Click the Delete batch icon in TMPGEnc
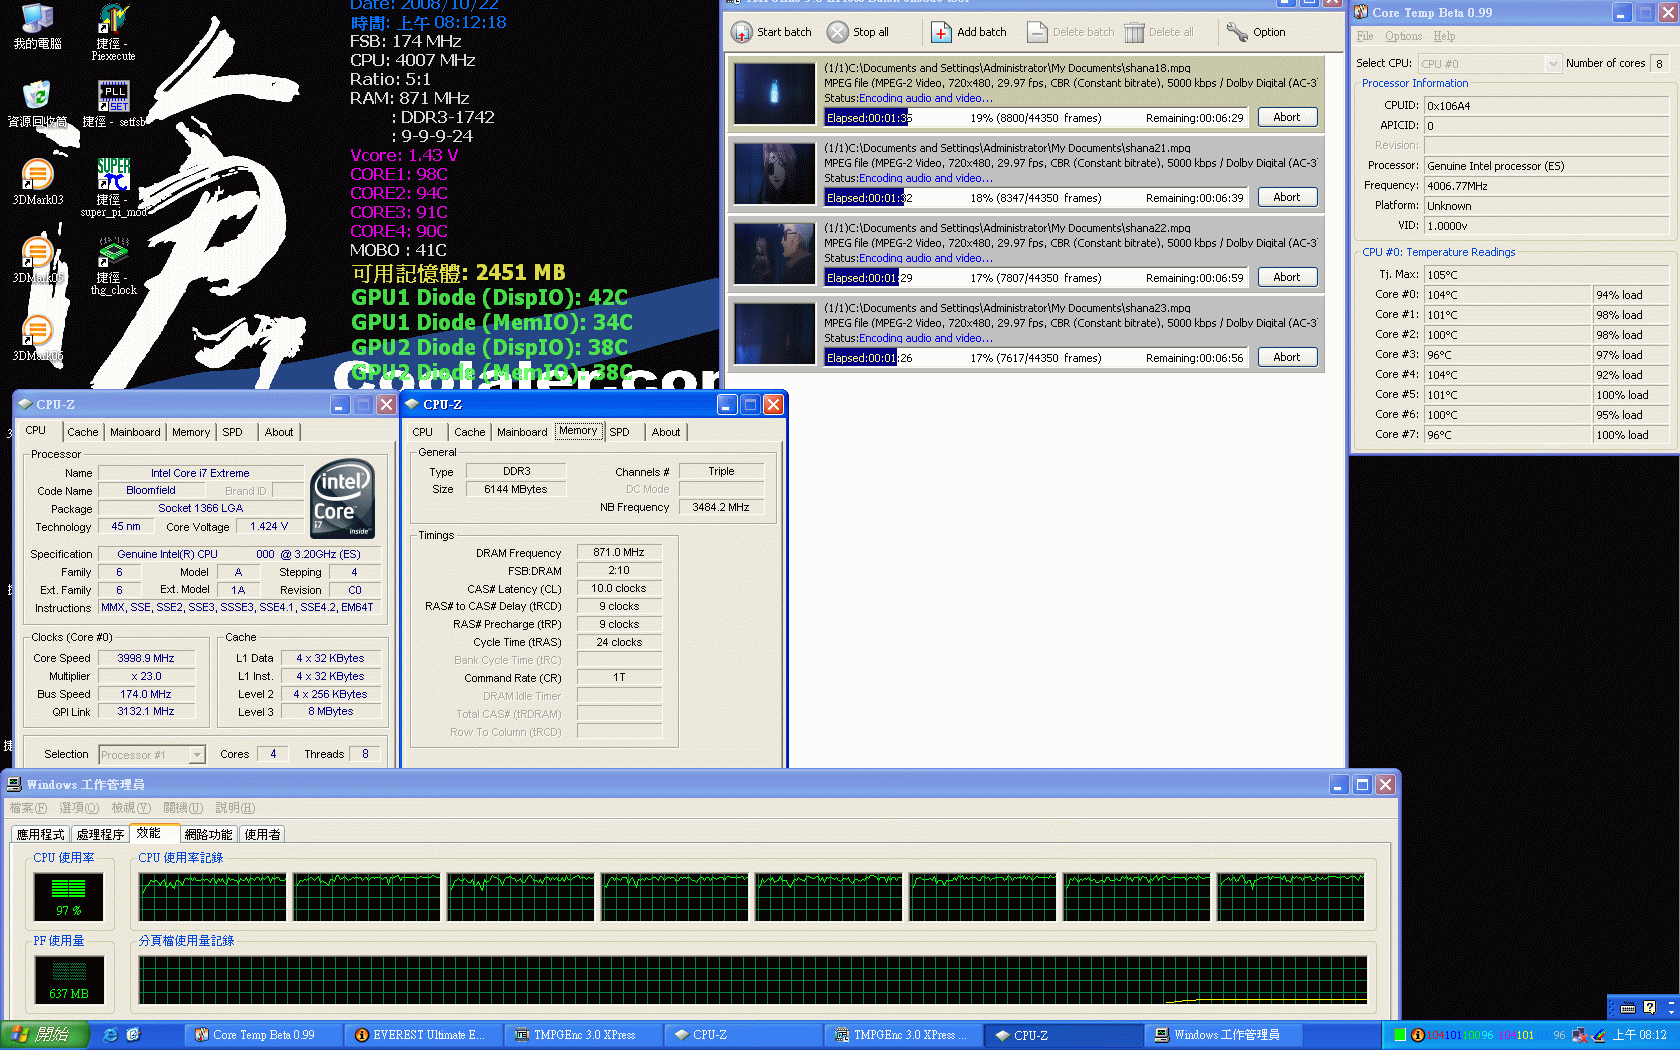This screenshot has height=1050, width=1680. [1037, 32]
